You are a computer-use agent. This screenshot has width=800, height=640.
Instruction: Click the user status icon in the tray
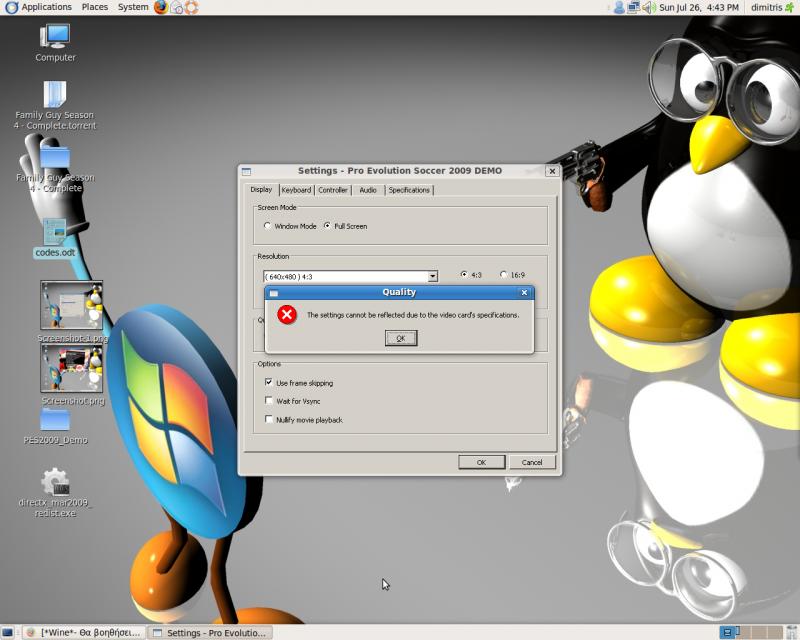tap(619, 7)
